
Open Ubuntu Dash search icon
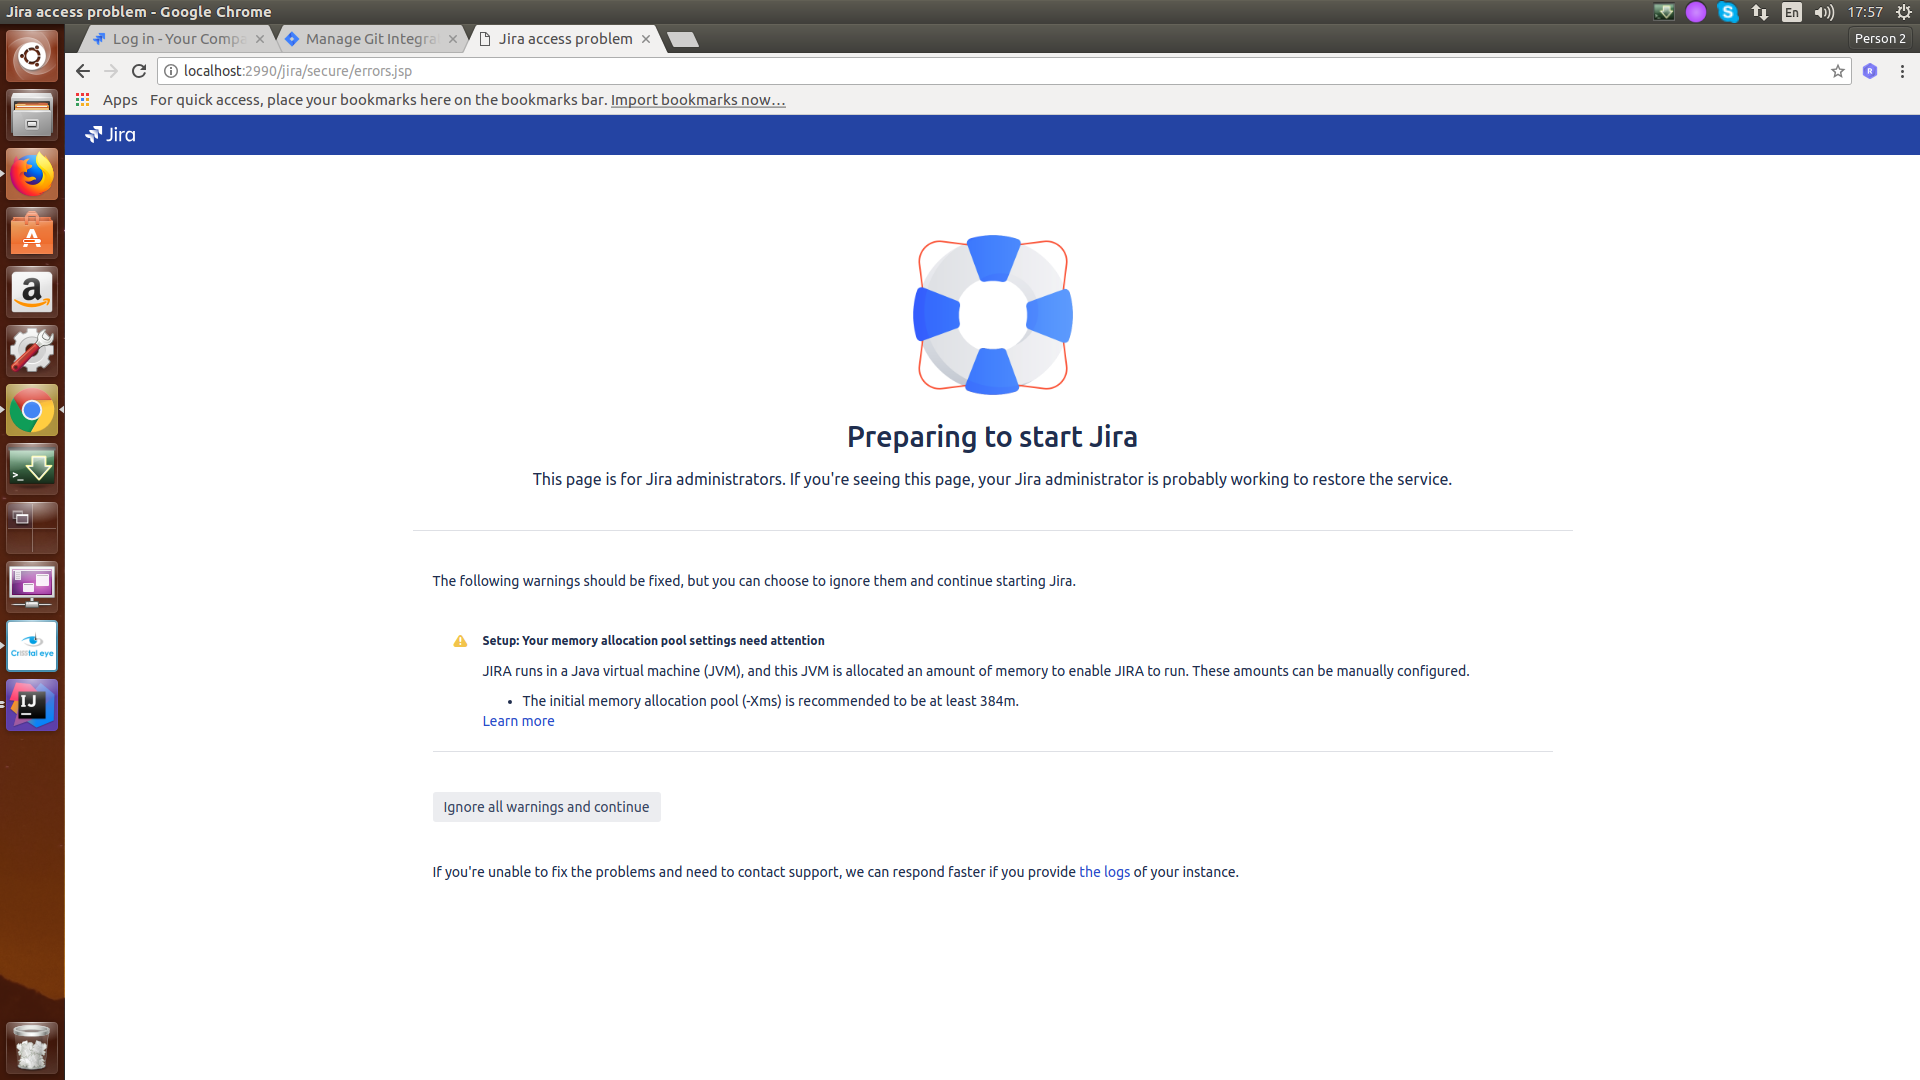(x=32, y=56)
